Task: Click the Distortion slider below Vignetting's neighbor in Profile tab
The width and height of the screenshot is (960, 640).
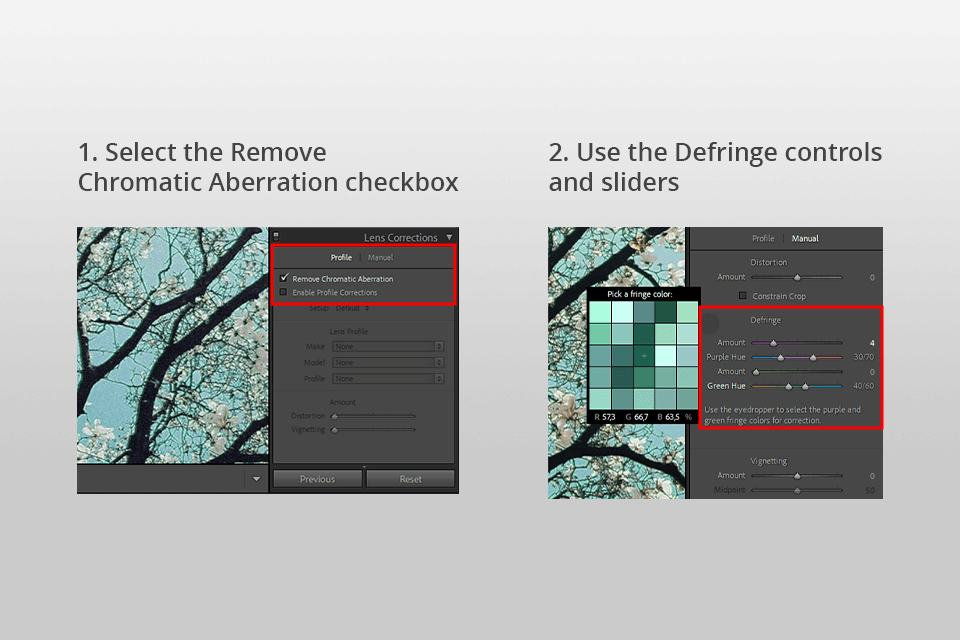Action: pyautogui.click(x=373, y=416)
